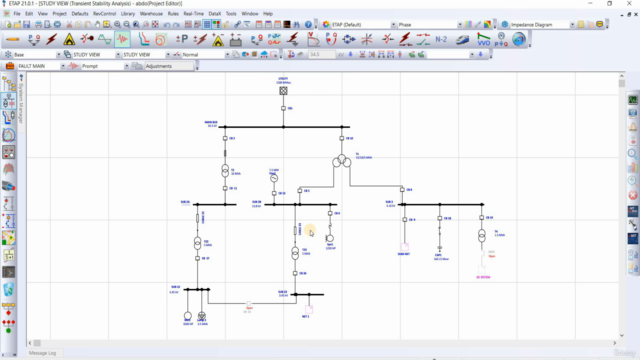Click the train traction study icon
Viewport: 640px width, 360px height.
462,40
